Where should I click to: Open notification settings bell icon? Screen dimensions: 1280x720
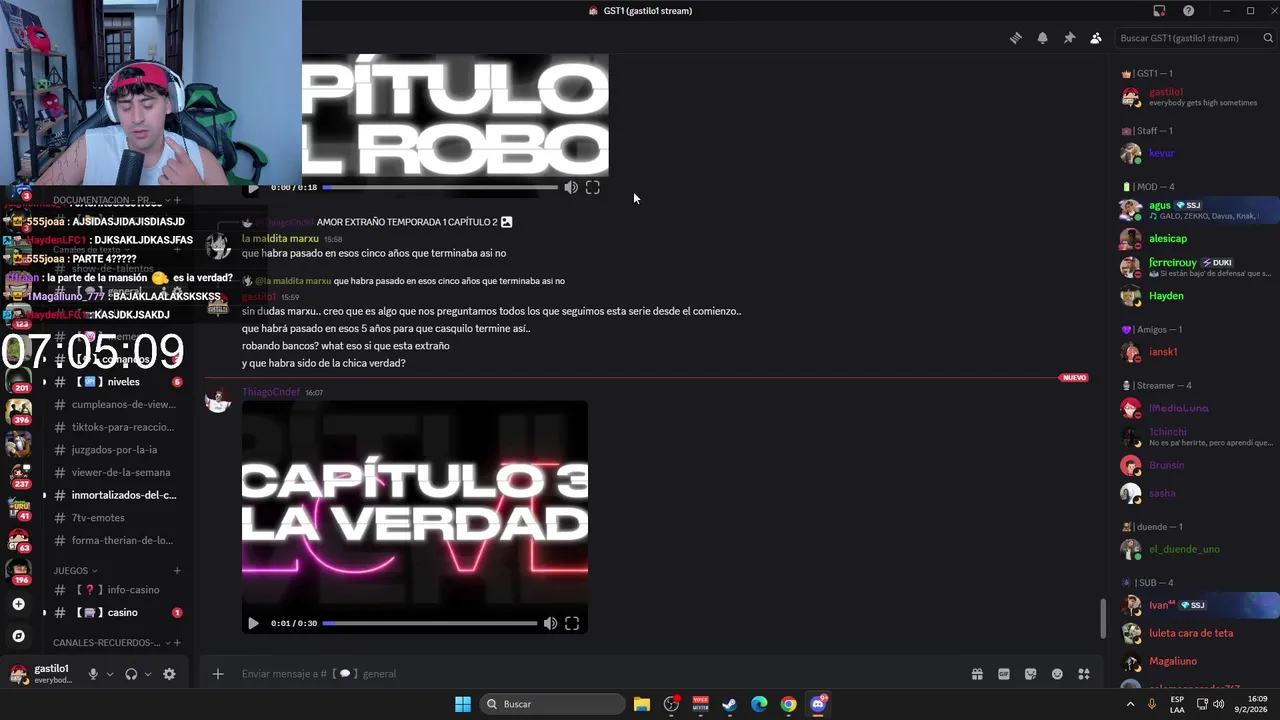coord(1042,38)
